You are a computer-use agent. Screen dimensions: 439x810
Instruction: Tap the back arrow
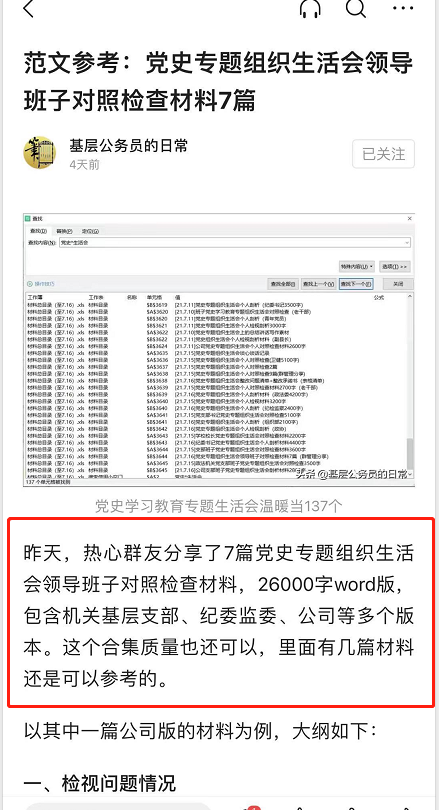click(28, 8)
